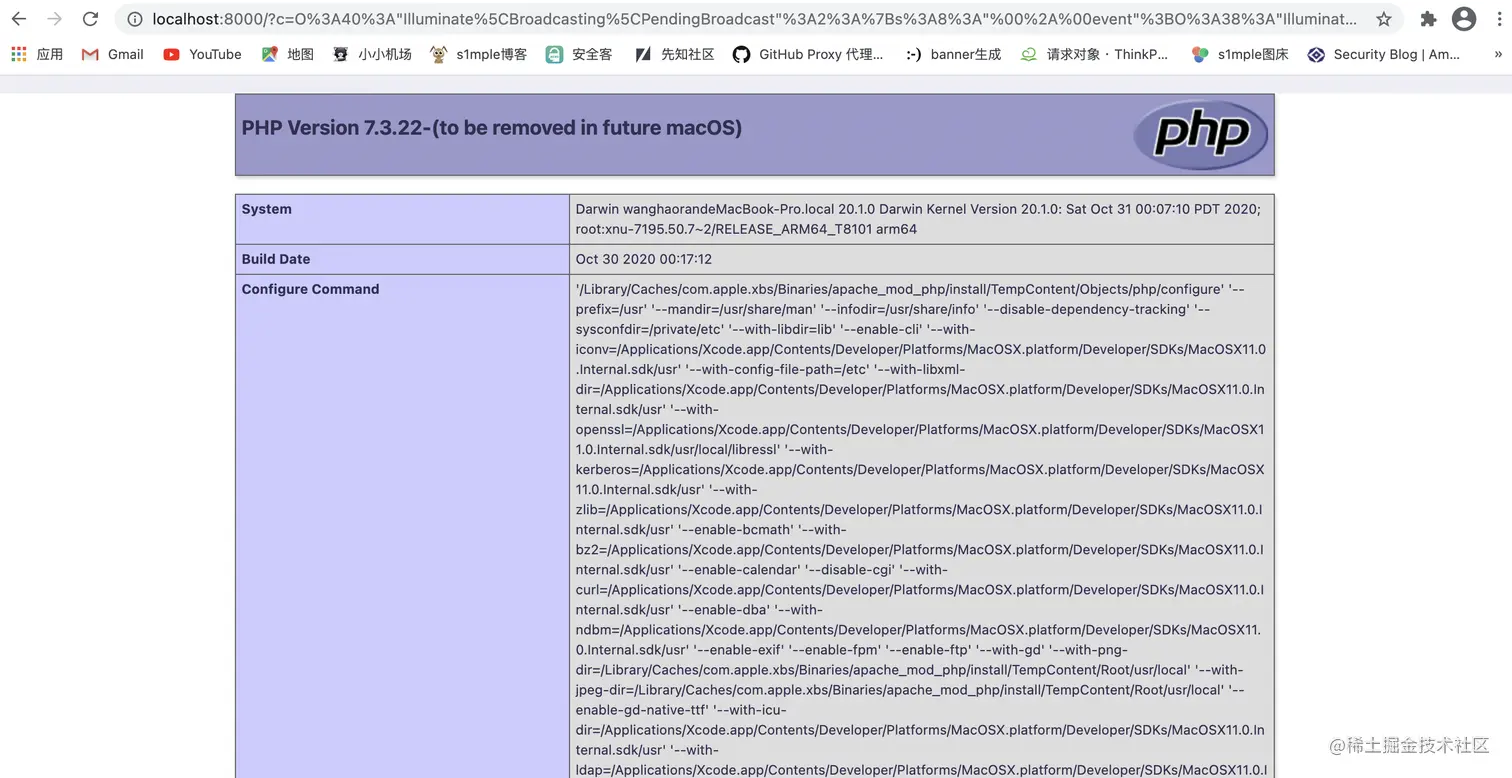Image resolution: width=1512 pixels, height=778 pixels.
Task: Open the GitHub Proxy bookmark
Action: [x=808, y=54]
